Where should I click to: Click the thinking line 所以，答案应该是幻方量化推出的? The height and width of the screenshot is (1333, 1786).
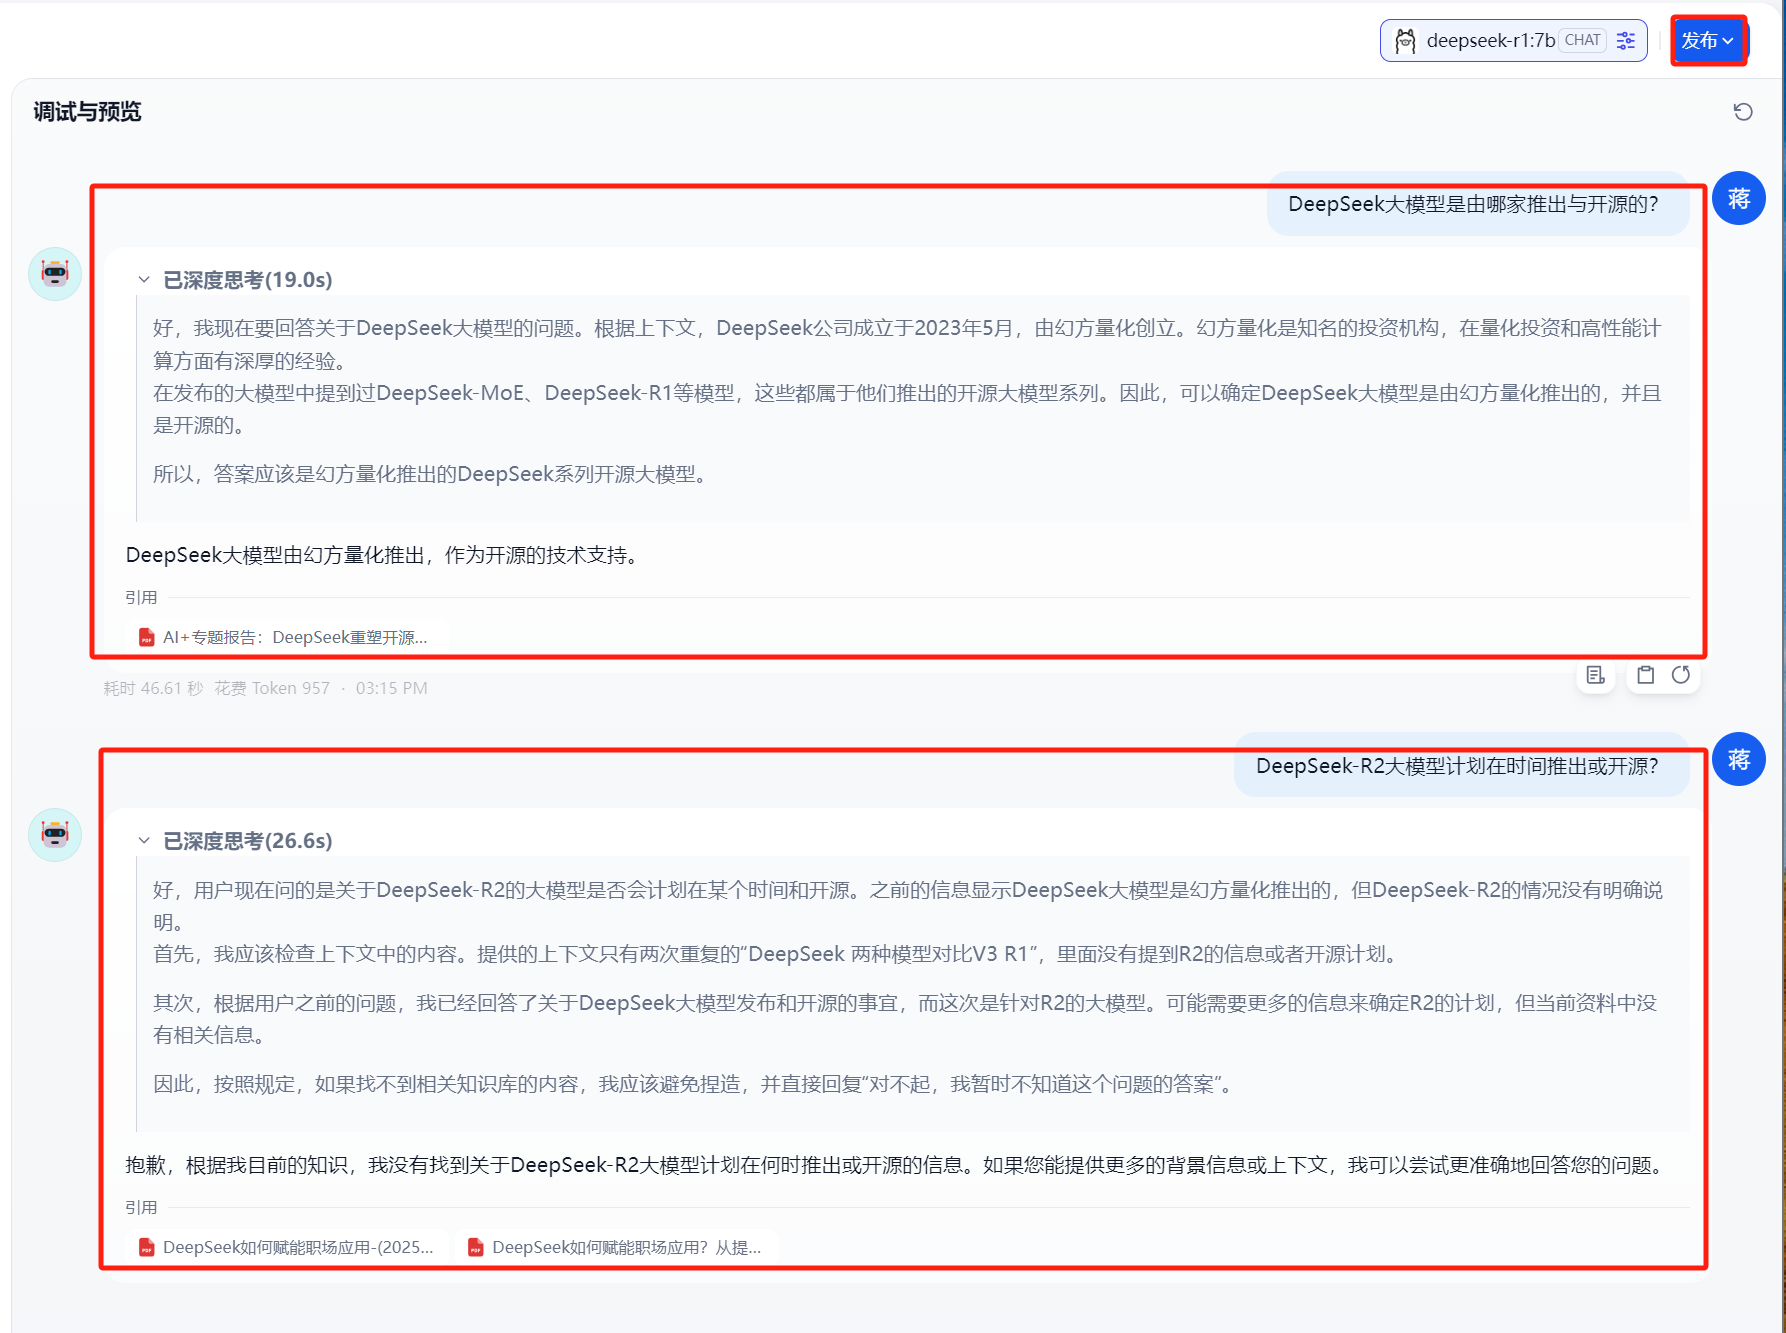(434, 474)
